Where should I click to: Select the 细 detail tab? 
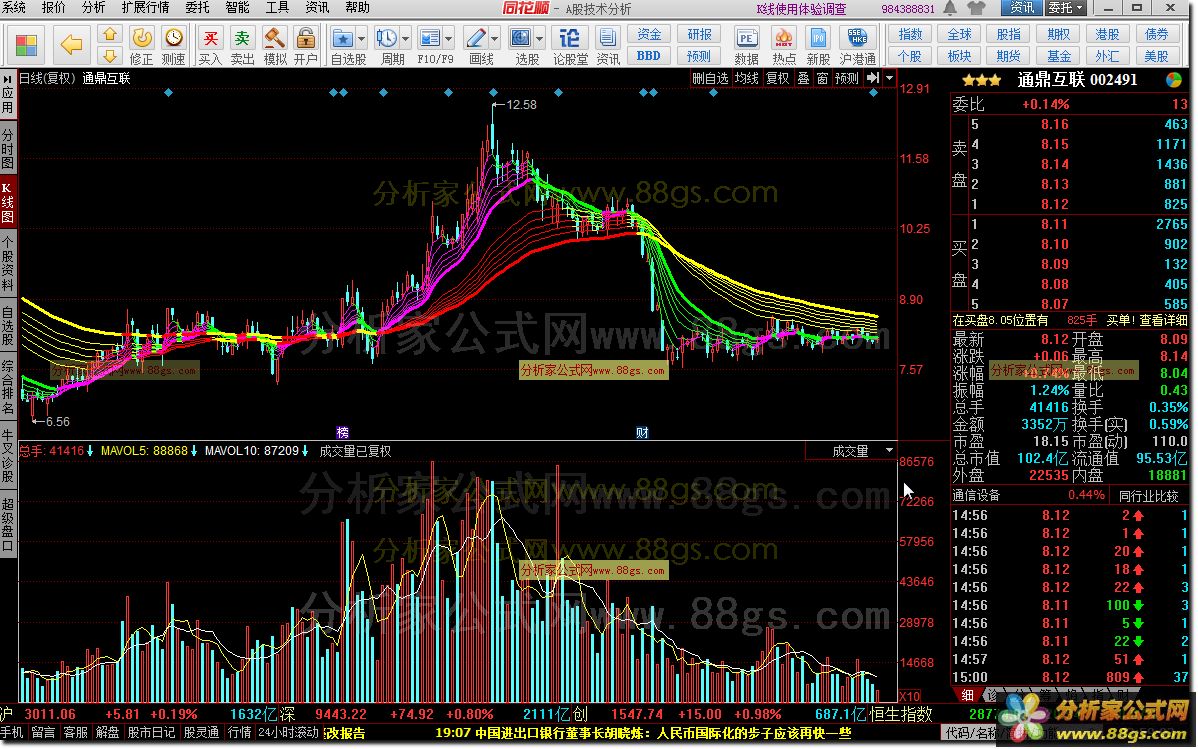pyautogui.click(x=967, y=695)
